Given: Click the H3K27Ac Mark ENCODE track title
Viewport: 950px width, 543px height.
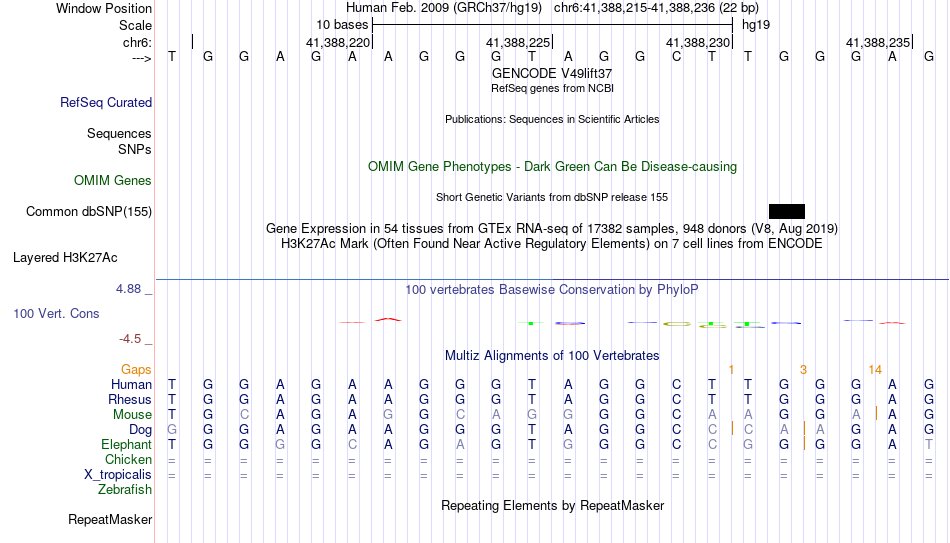Looking at the screenshot, I should [552, 244].
